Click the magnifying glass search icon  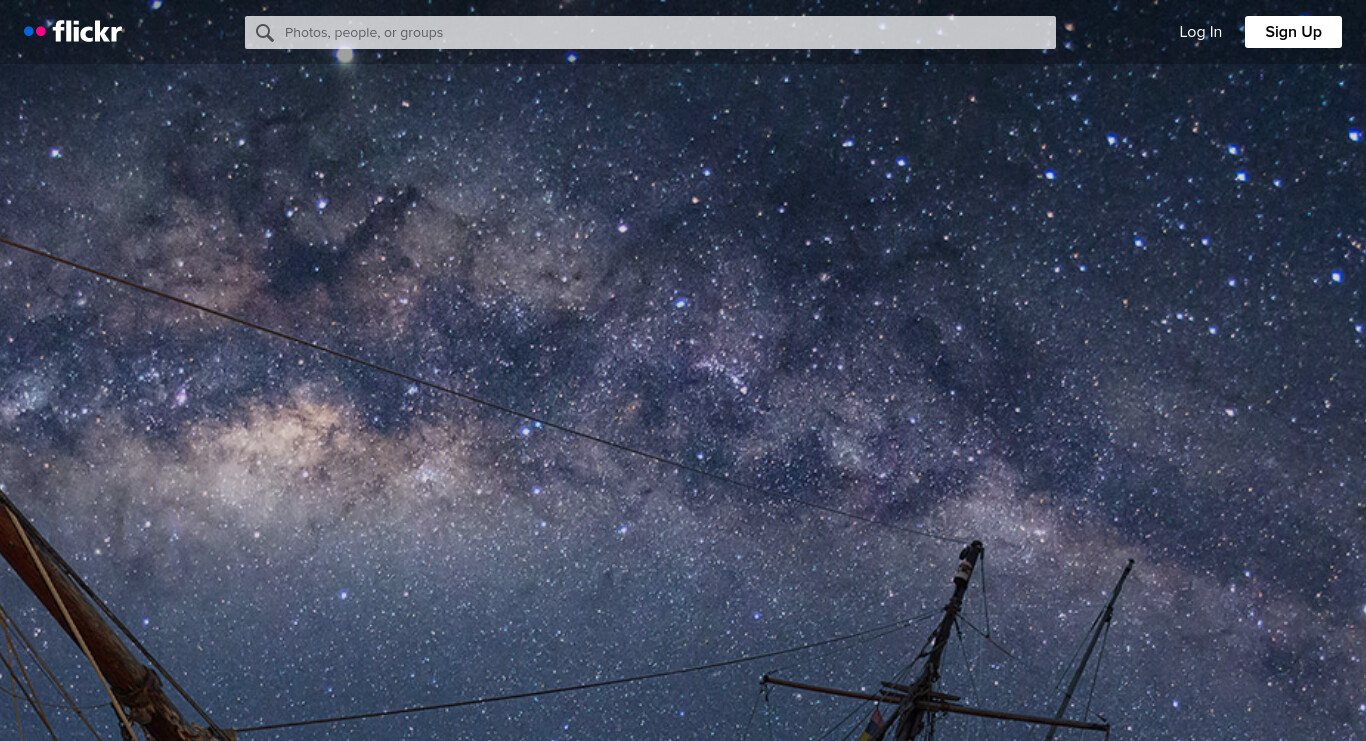pyautogui.click(x=265, y=33)
